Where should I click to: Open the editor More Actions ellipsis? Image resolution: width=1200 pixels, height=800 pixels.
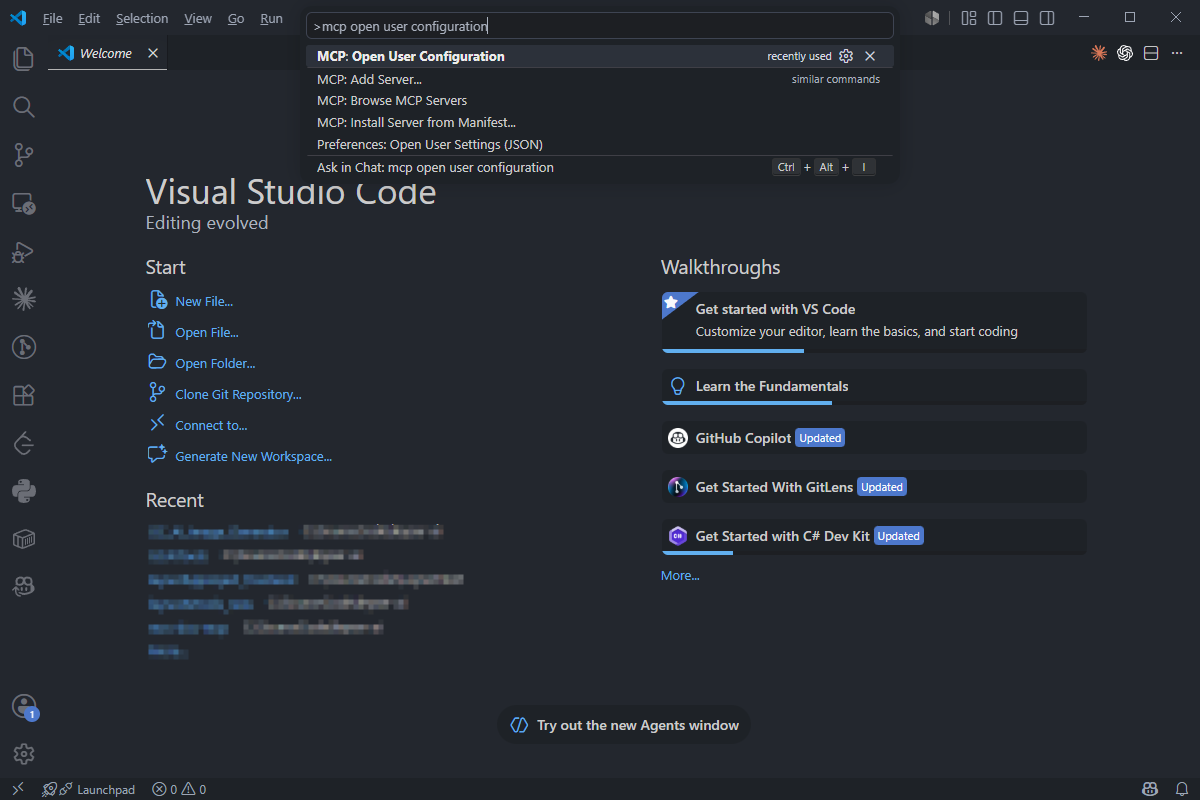[x=1177, y=53]
